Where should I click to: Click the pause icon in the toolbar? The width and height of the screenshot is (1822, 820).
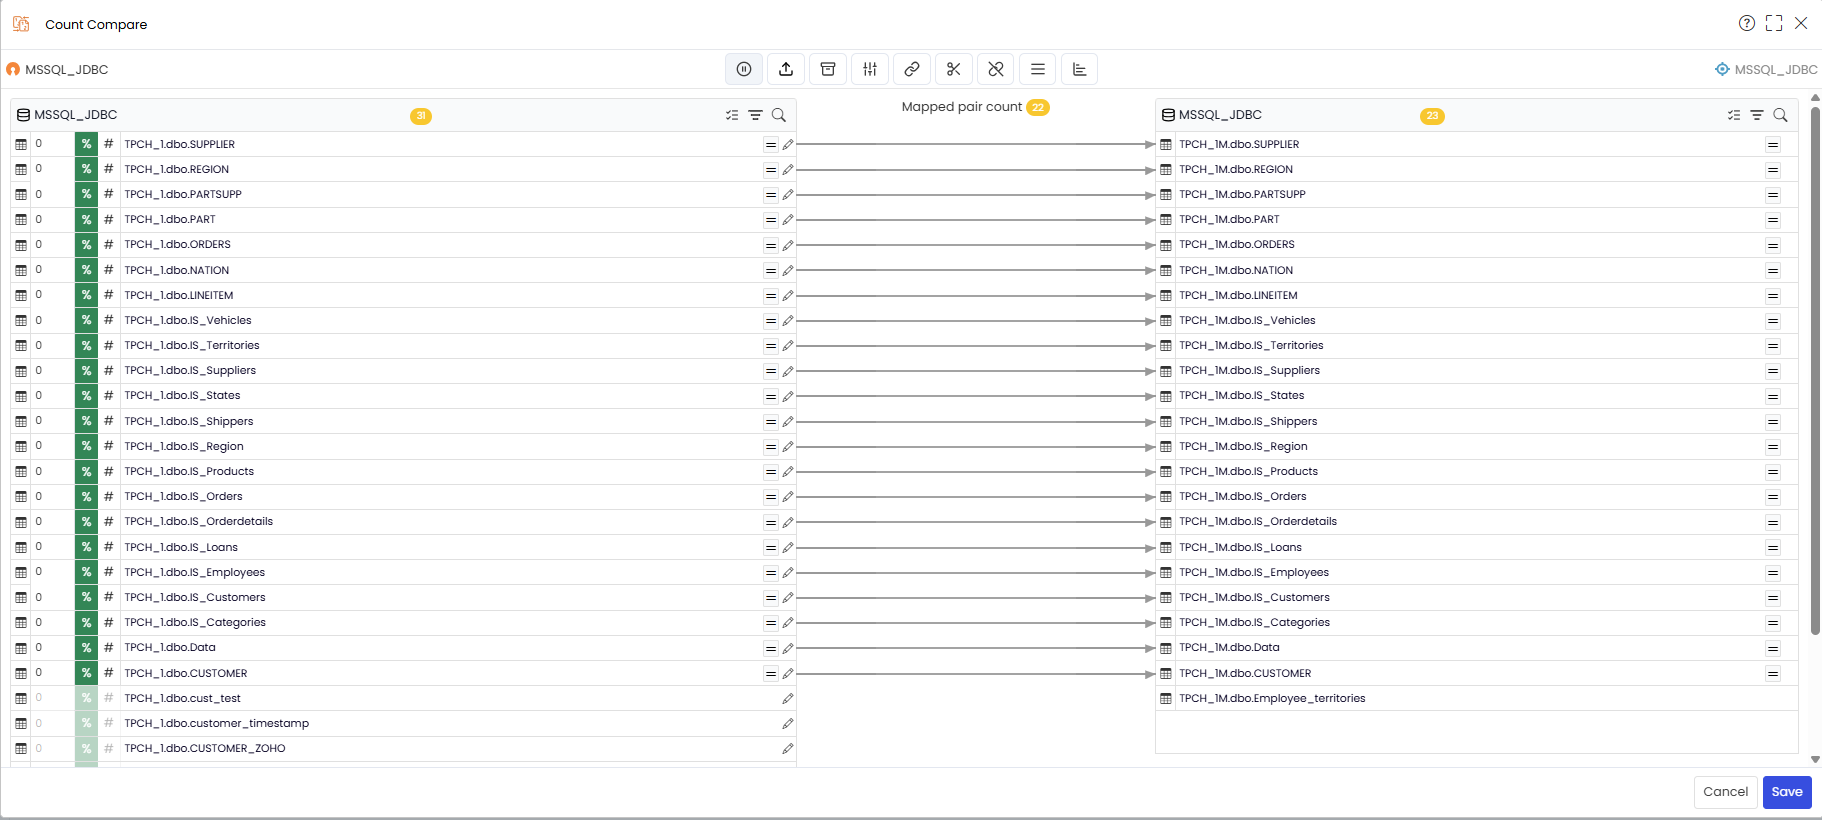click(744, 69)
